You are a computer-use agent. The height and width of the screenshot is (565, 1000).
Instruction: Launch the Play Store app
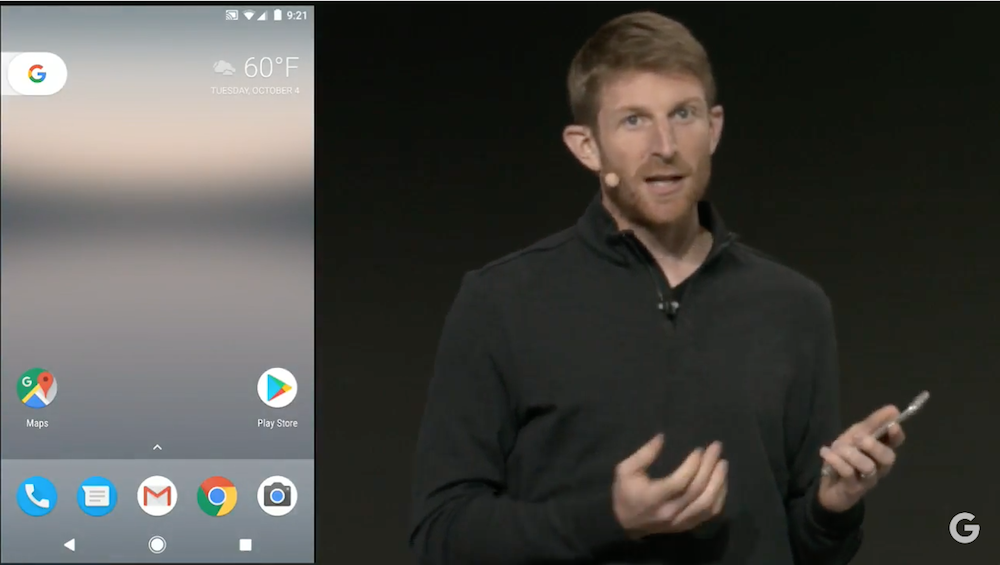pyautogui.click(x=277, y=388)
